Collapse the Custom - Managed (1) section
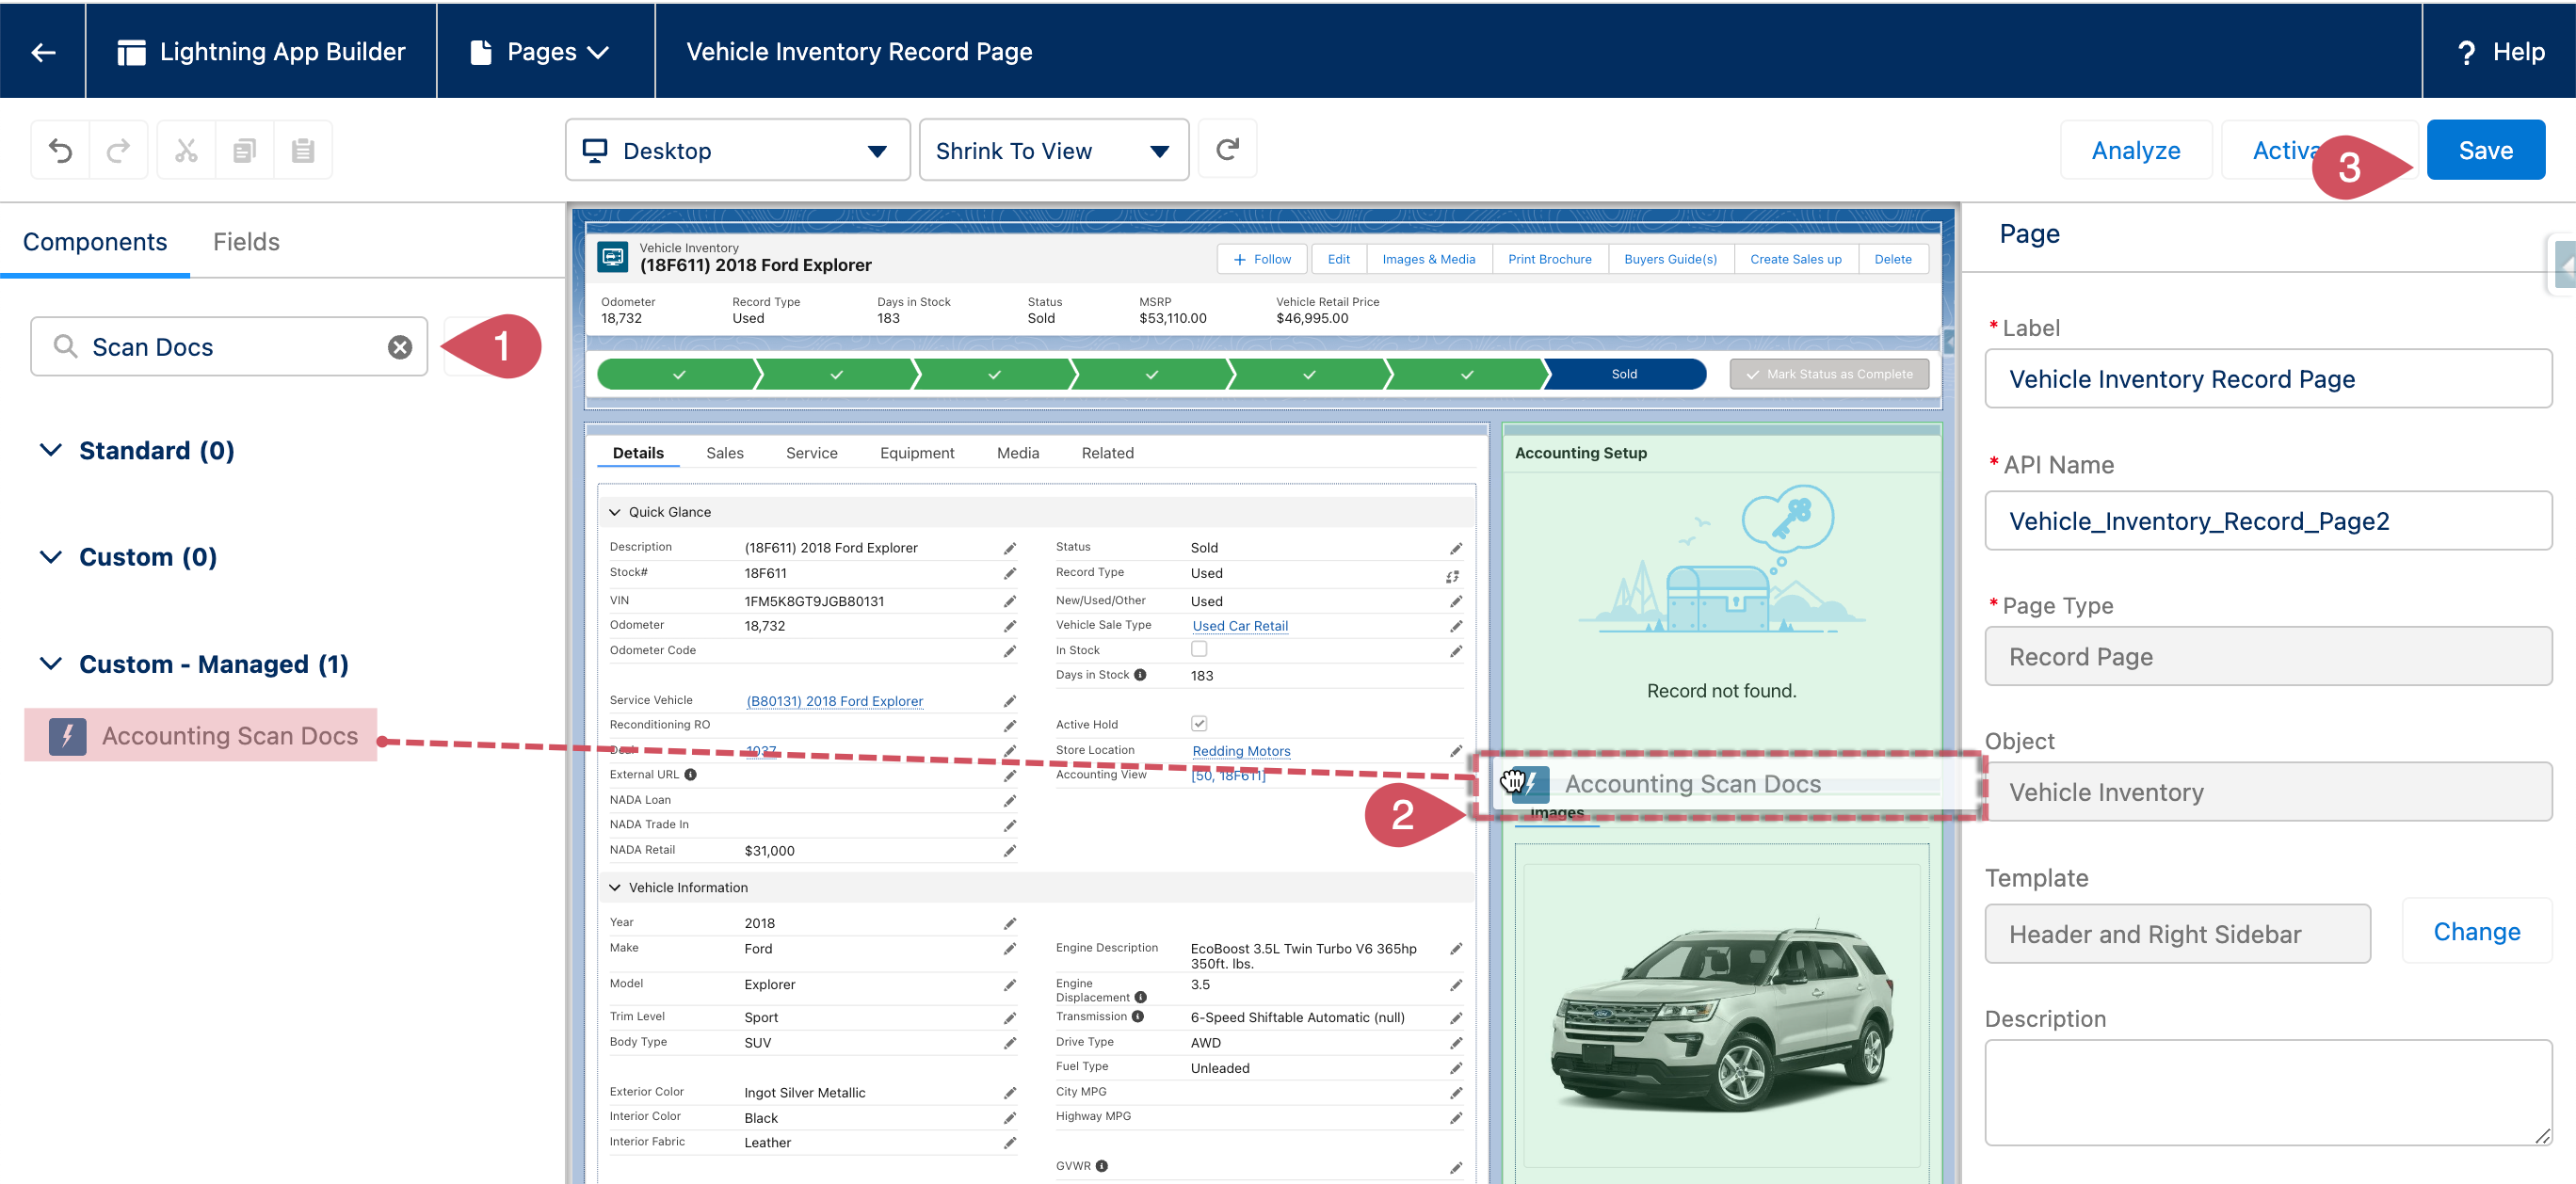 click(50, 664)
